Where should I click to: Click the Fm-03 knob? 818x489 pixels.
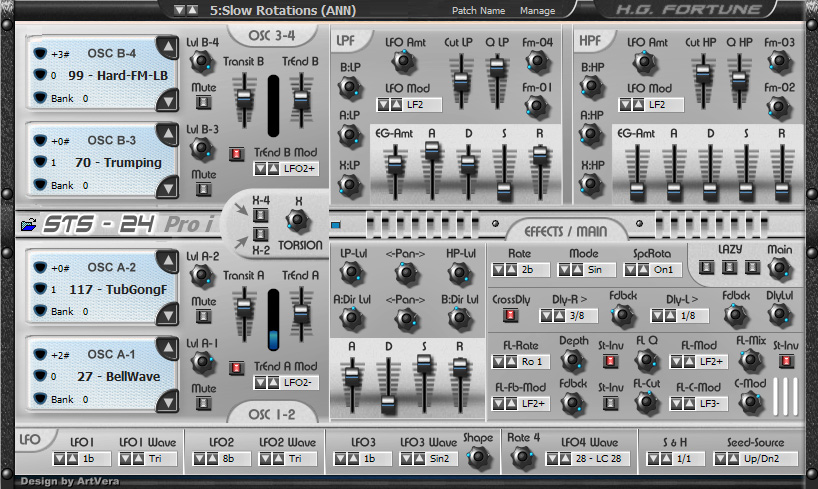[x=779, y=62]
